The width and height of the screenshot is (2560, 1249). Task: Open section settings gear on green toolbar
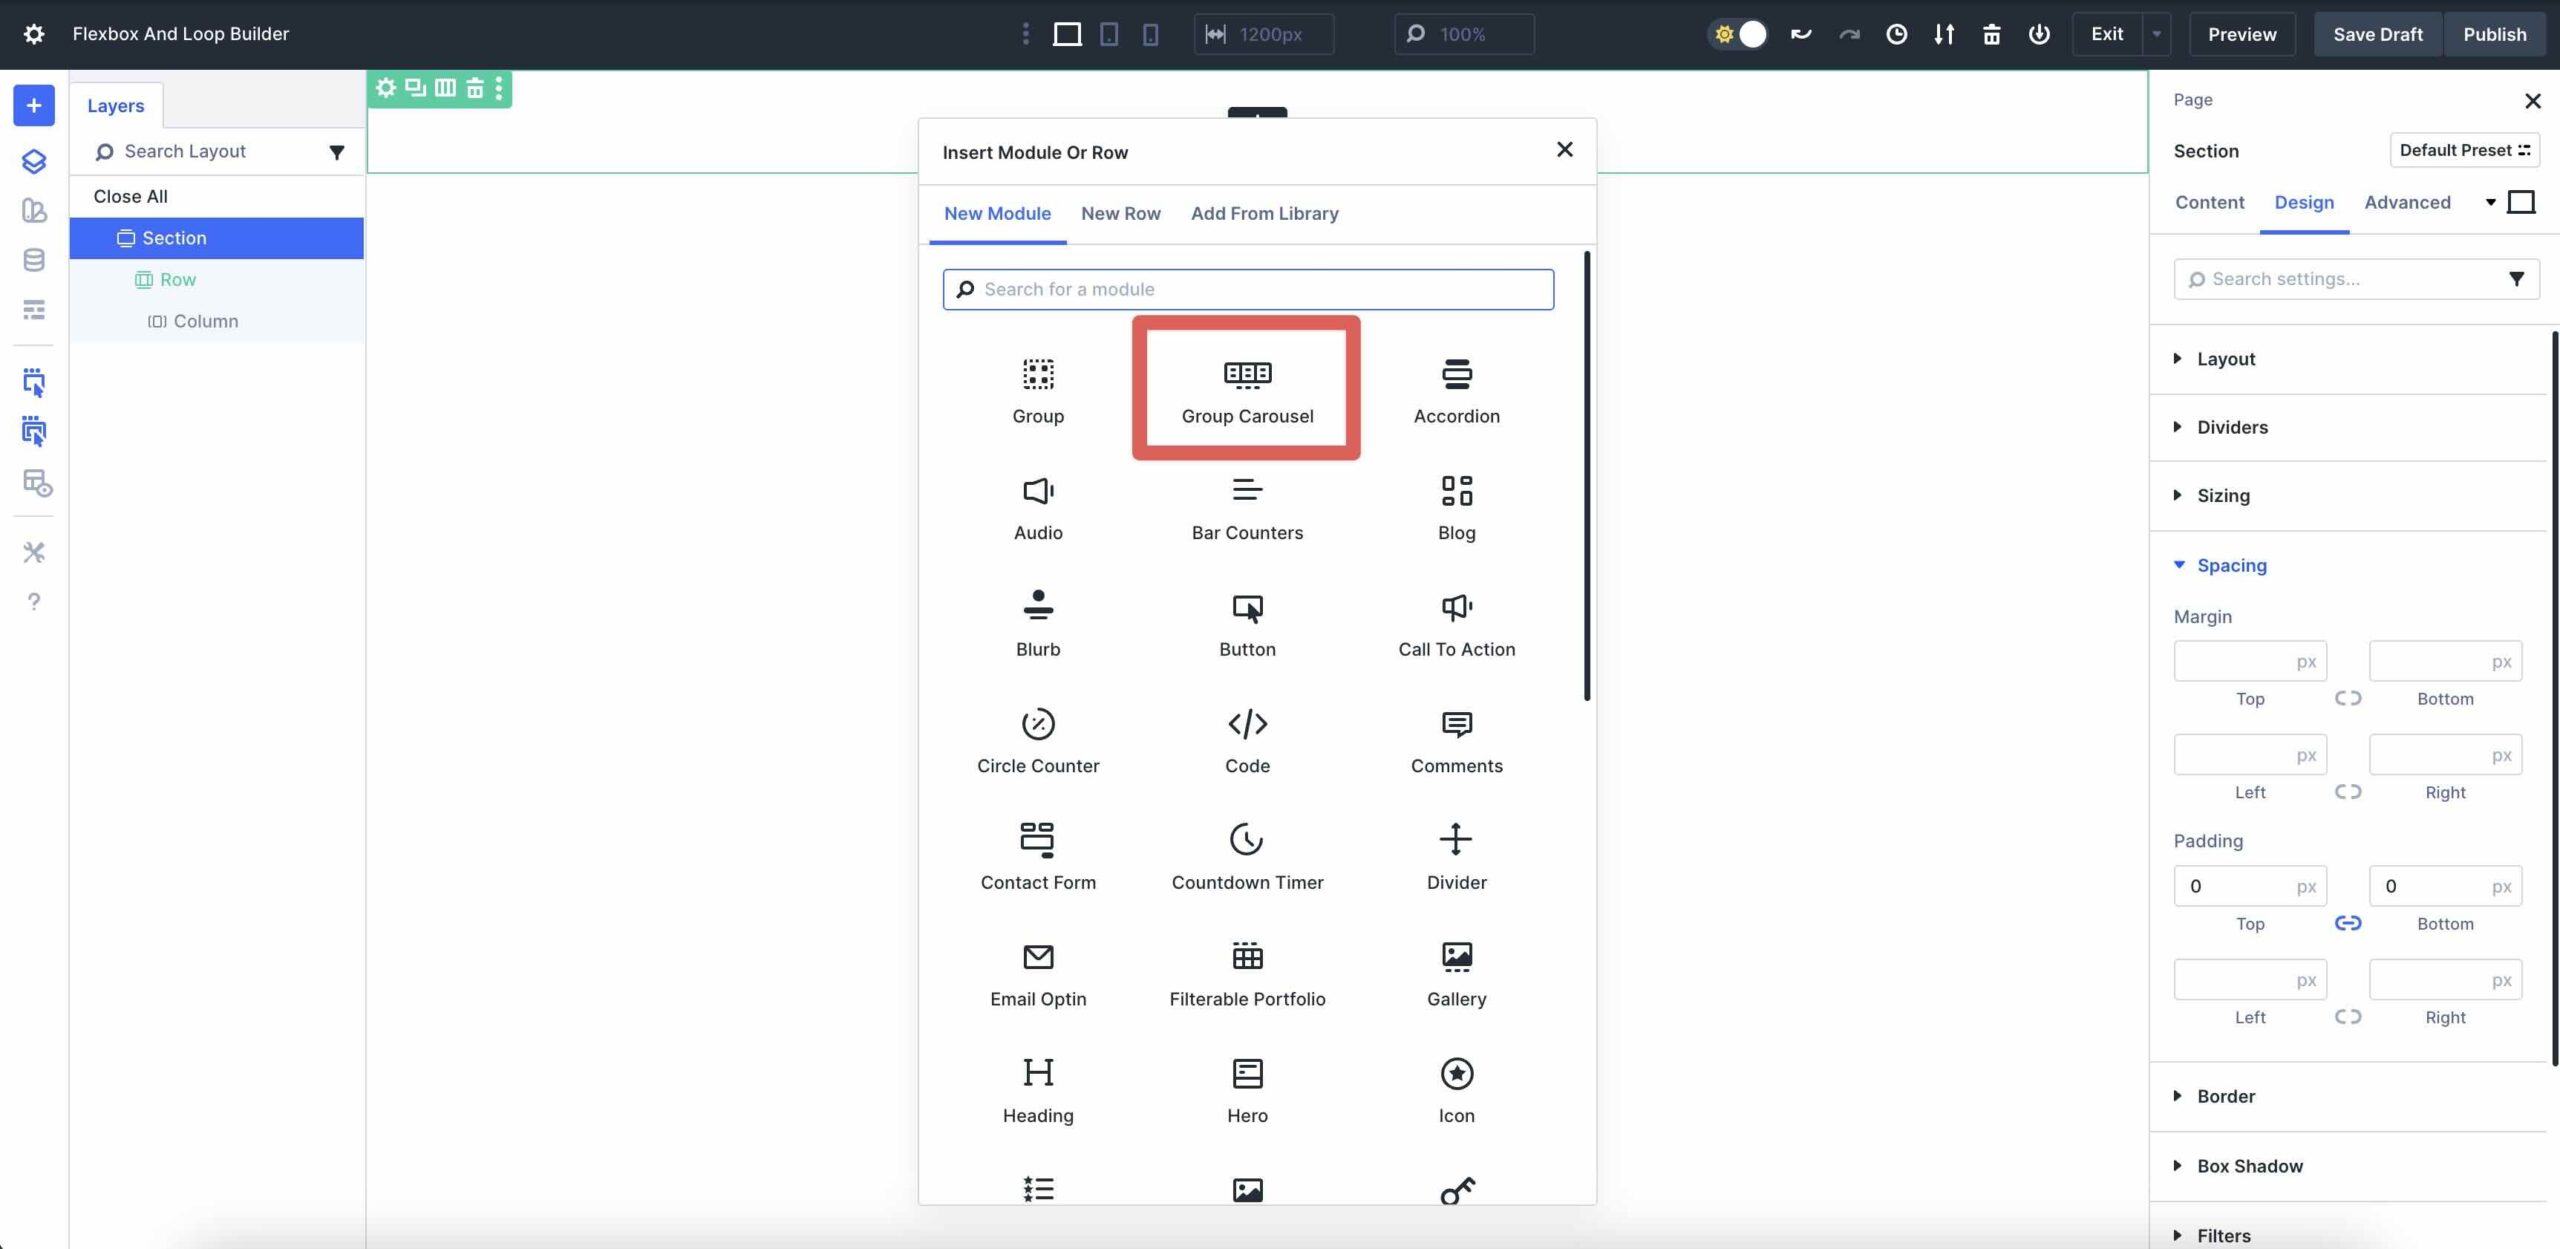click(386, 88)
